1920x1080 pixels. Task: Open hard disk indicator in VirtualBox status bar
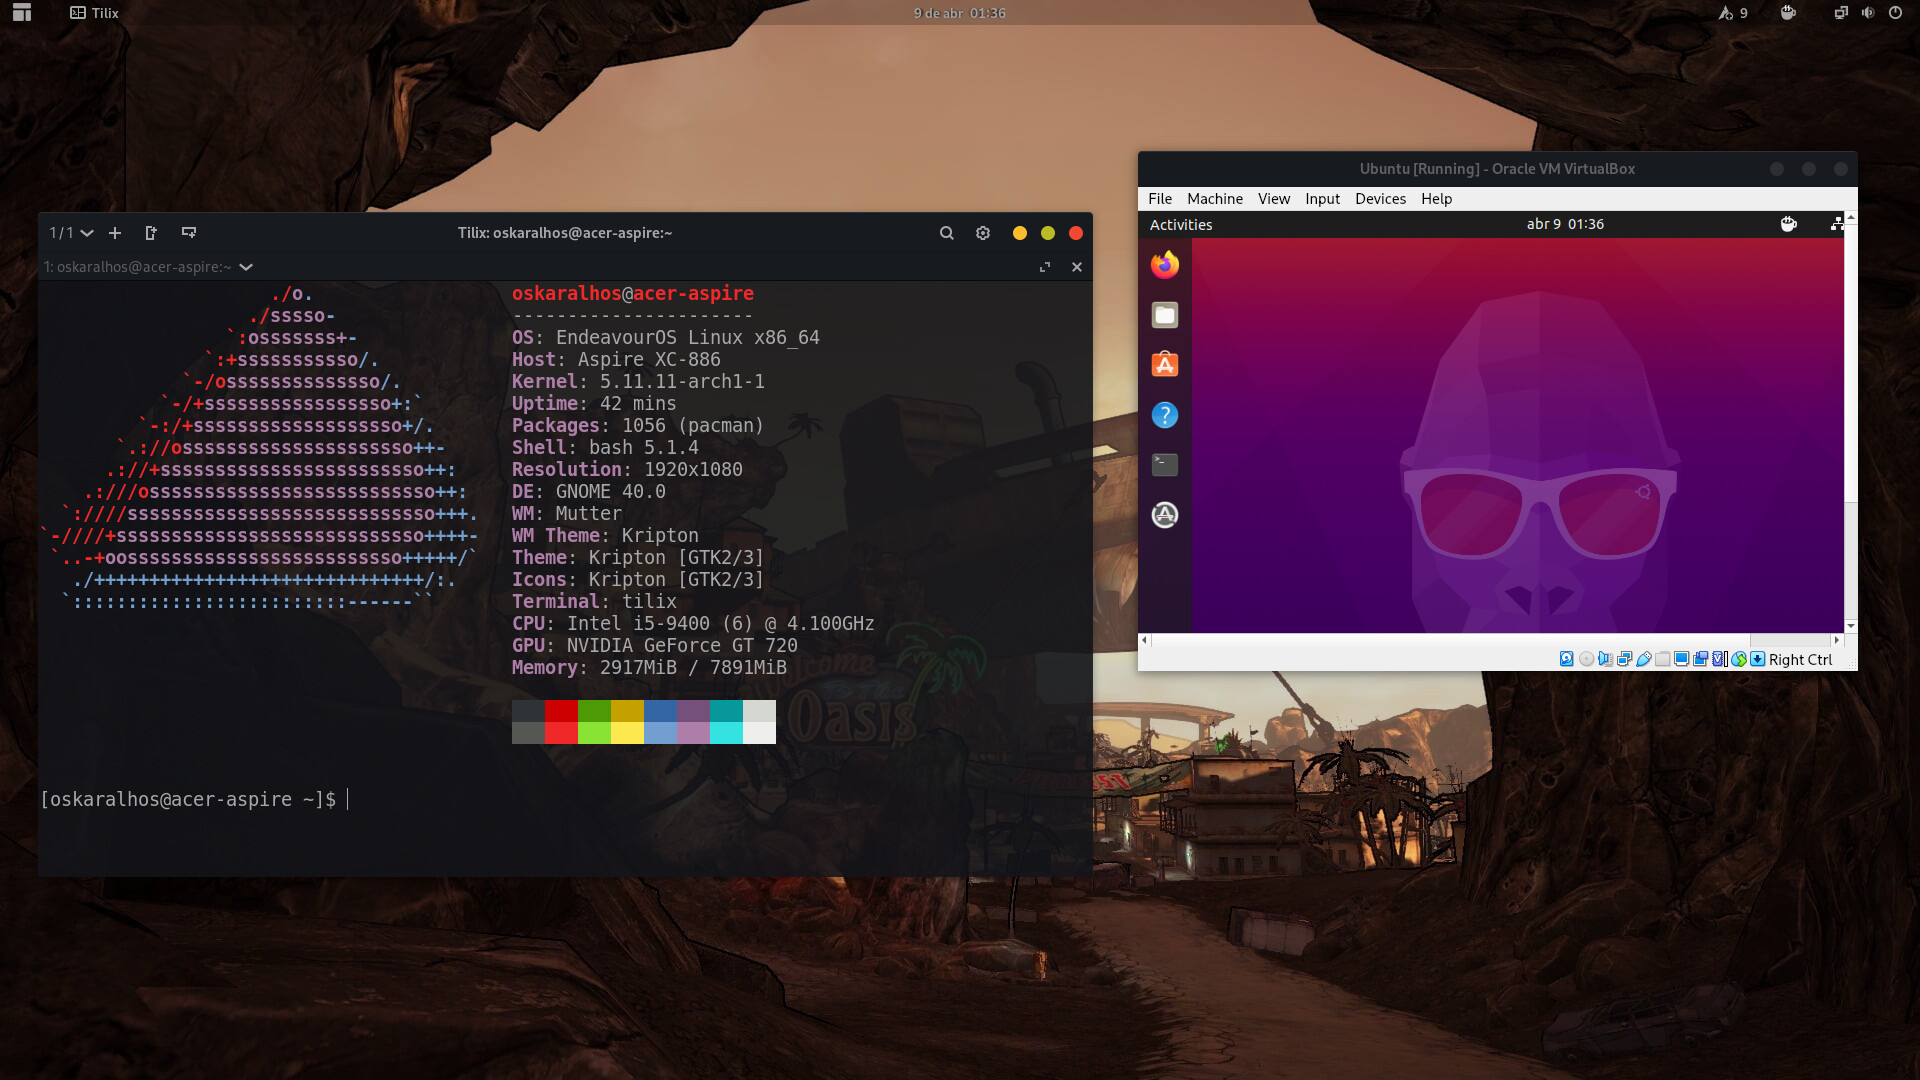pos(1567,659)
